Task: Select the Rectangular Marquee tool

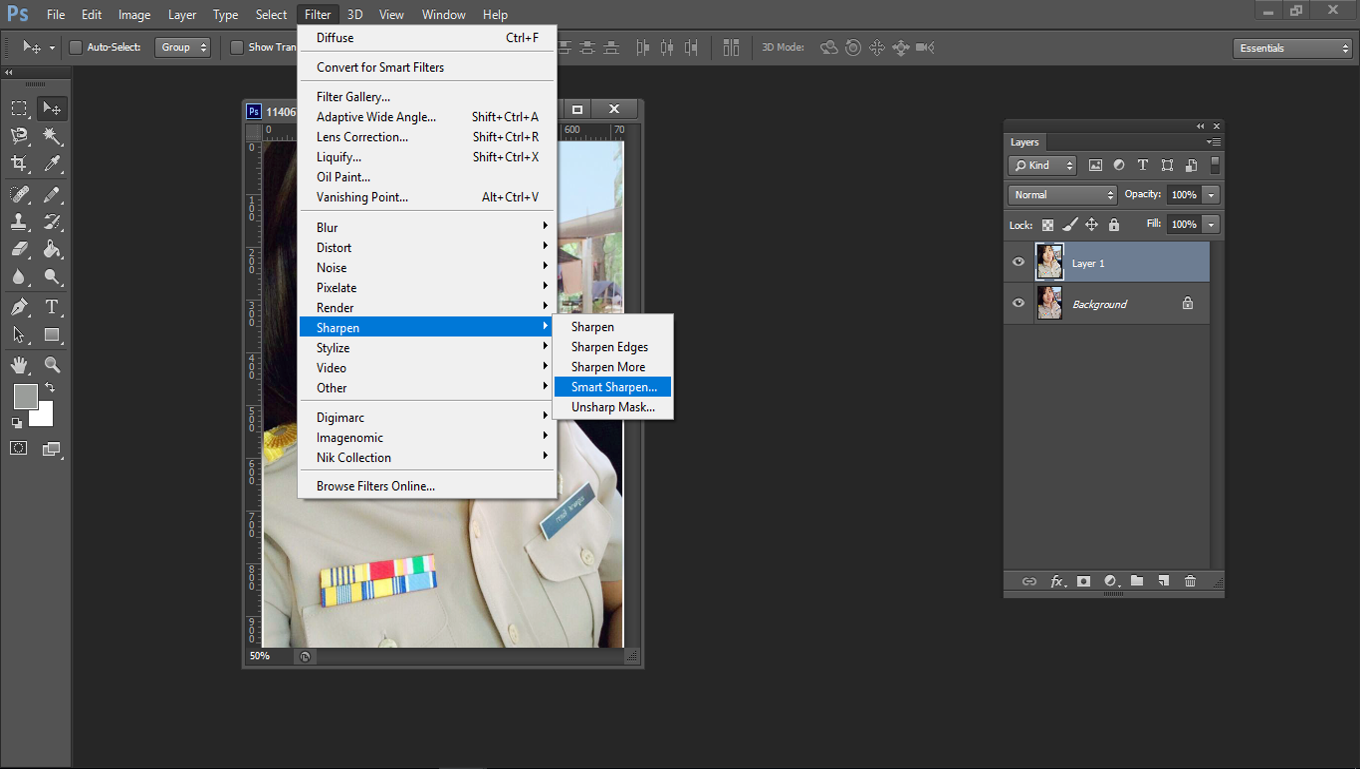Action: tap(19, 108)
